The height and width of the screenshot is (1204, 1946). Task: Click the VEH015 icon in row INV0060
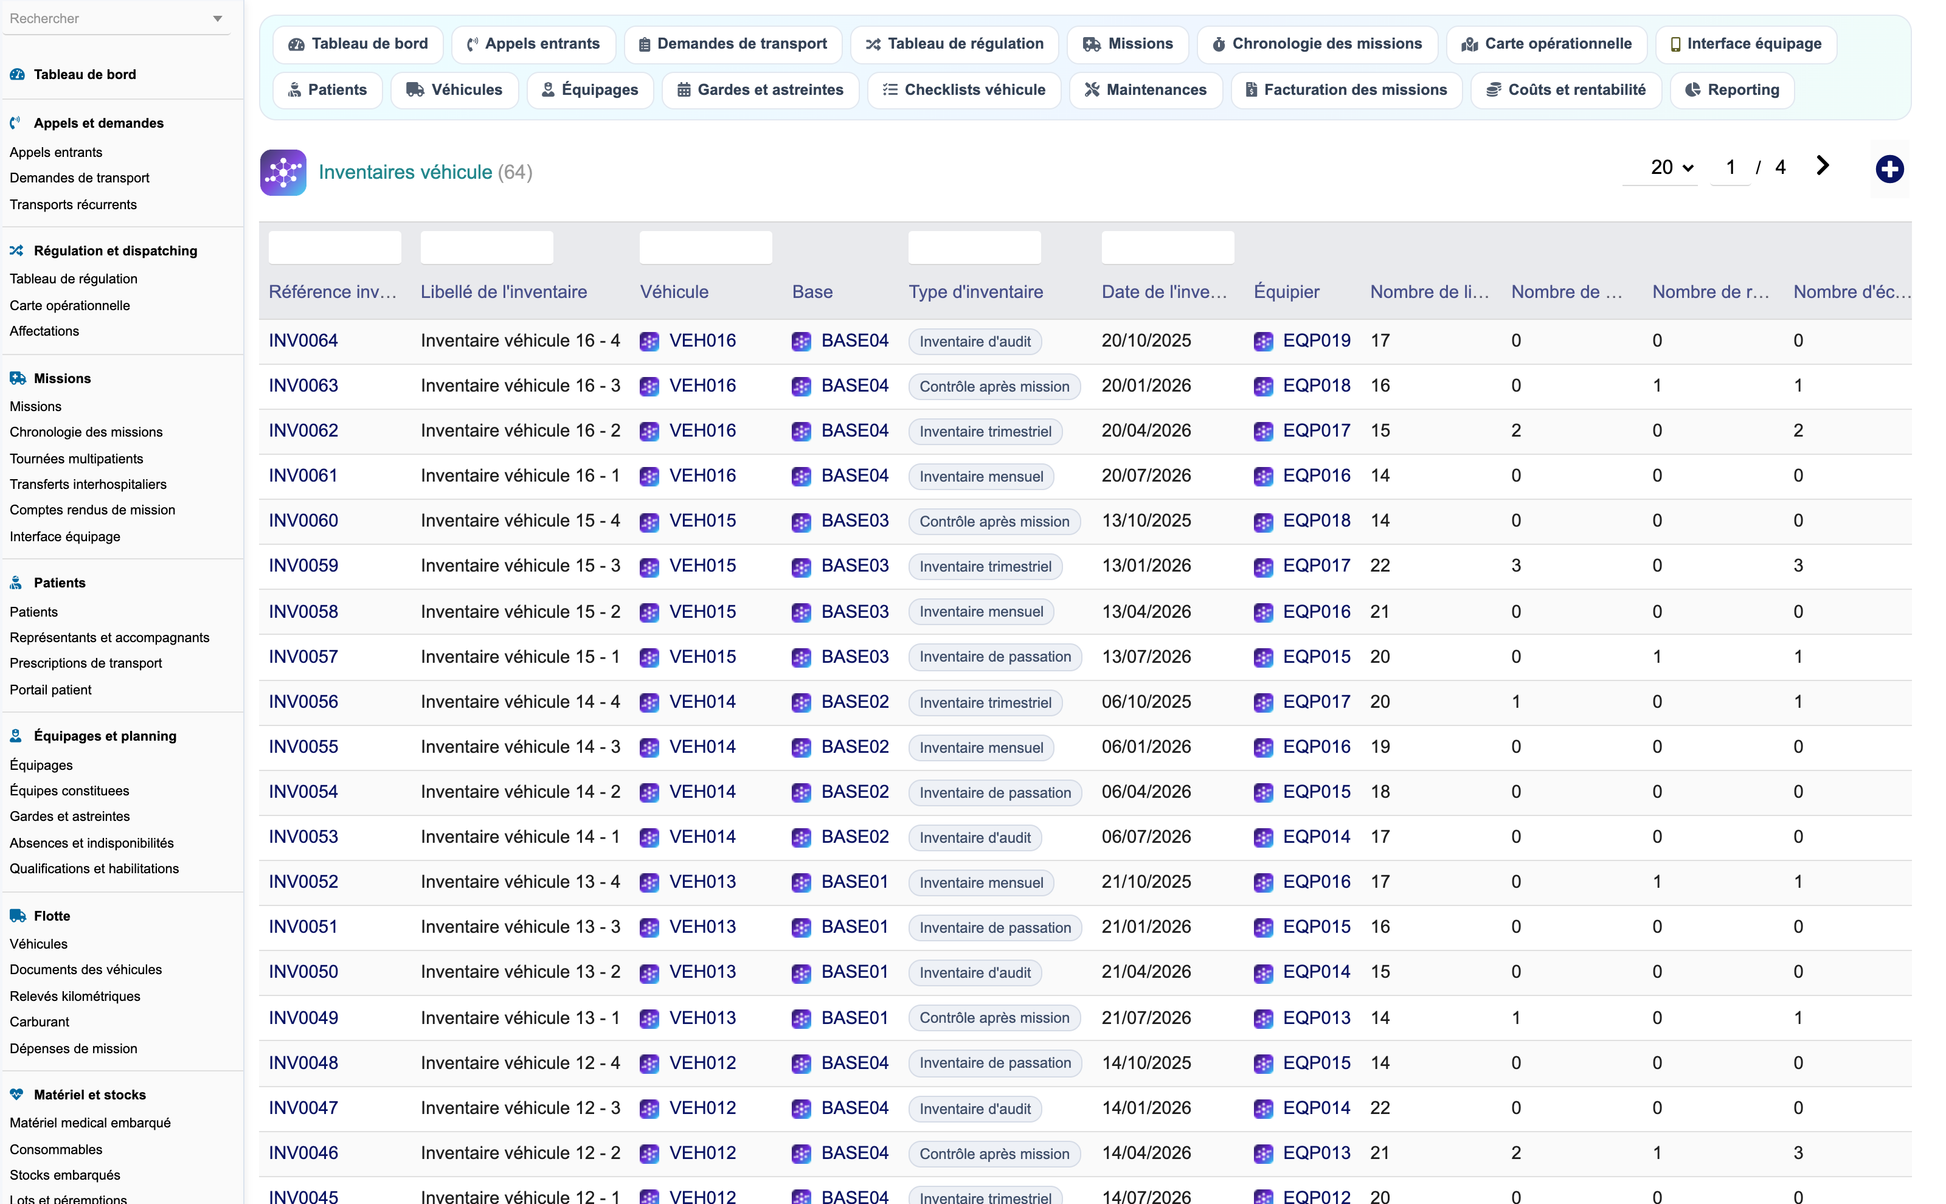pyautogui.click(x=650, y=521)
